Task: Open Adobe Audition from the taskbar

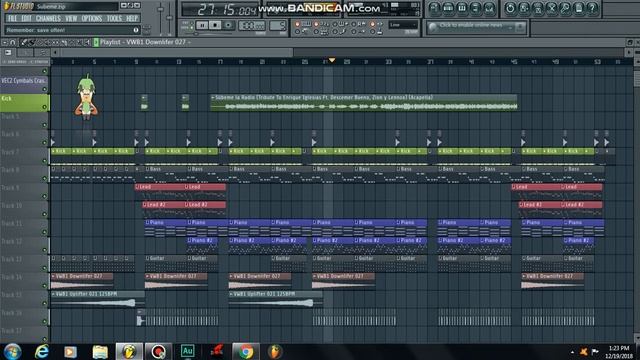Action: [x=188, y=351]
